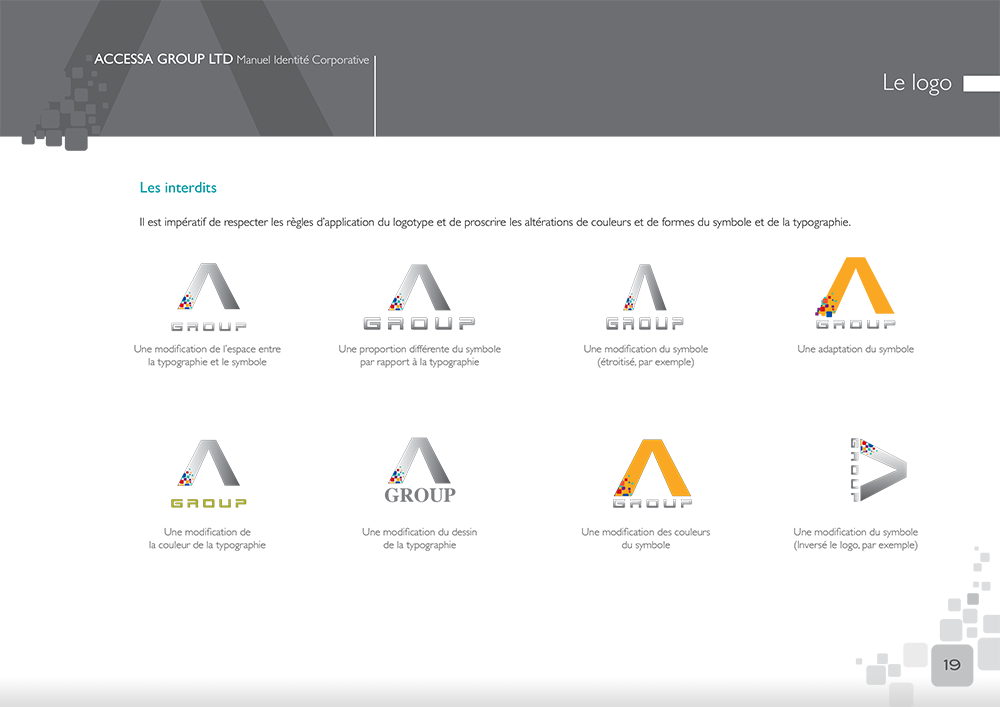Click the orange logo above 'Une adaptation du symbole'
Image resolution: width=1000 pixels, height=707 pixels.
click(855, 293)
